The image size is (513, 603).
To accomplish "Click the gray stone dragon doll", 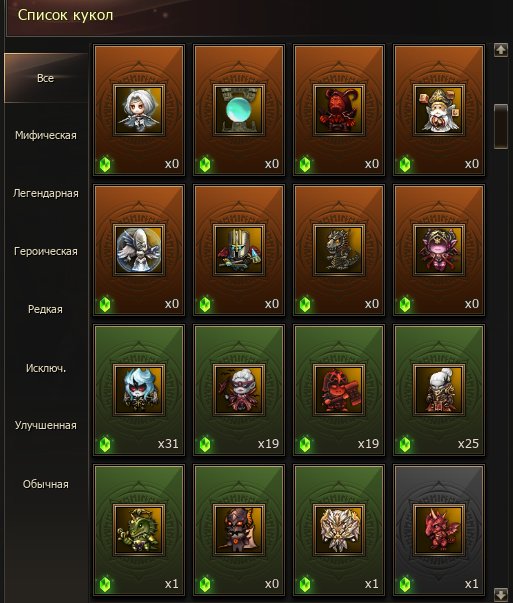I will tap(339, 250).
